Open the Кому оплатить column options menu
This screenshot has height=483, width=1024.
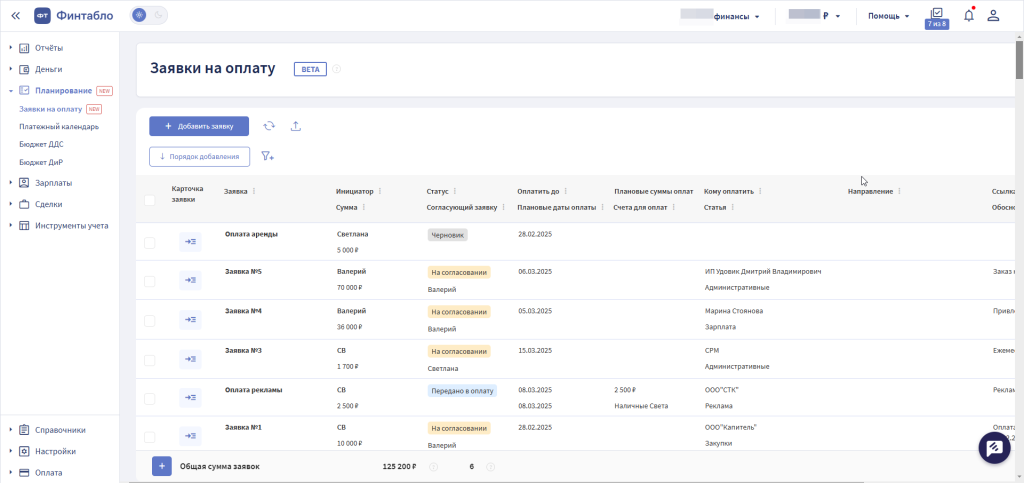pyautogui.click(x=760, y=191)
